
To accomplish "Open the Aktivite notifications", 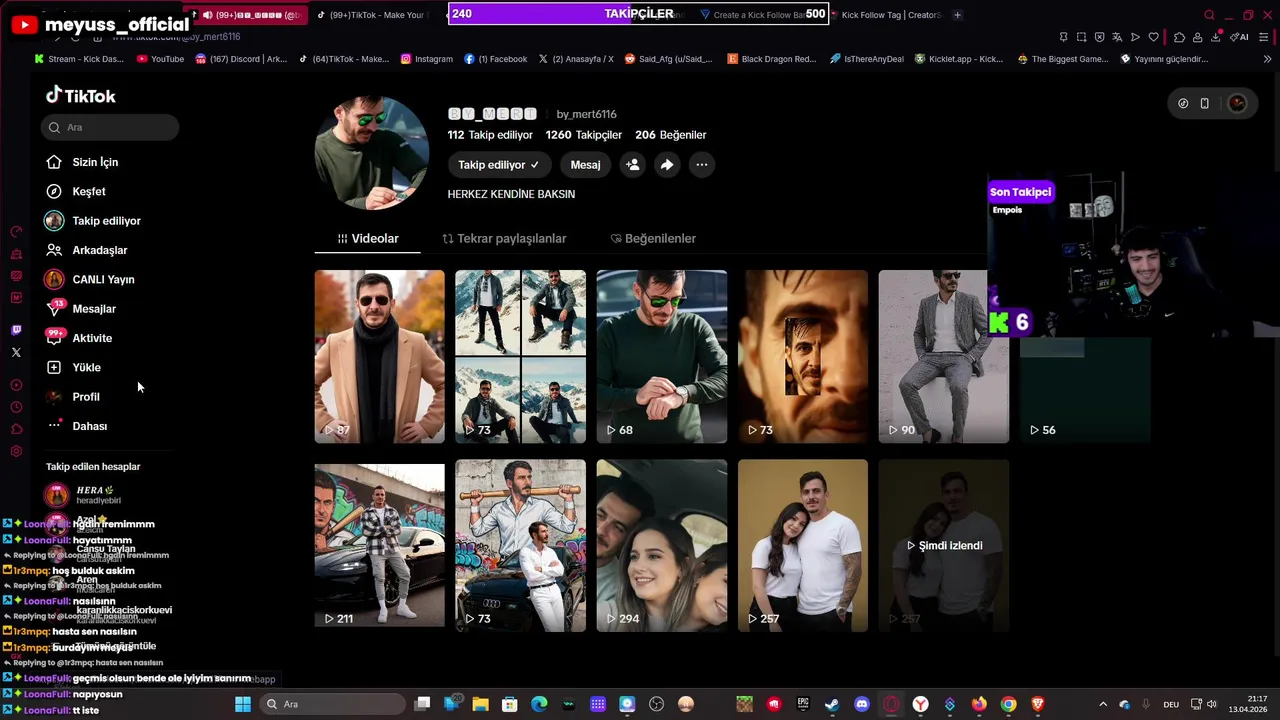I will pyautogui.click(x=79, y=338).
